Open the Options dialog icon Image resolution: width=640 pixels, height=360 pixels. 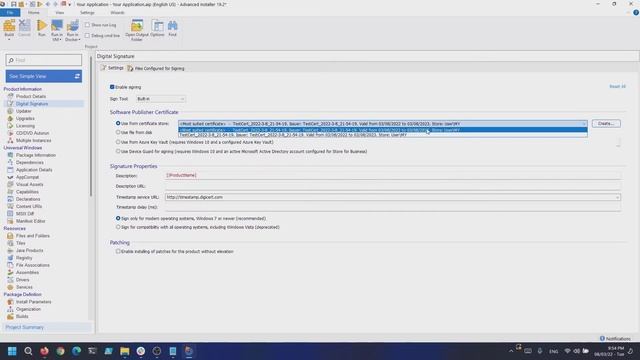point(157,26)
